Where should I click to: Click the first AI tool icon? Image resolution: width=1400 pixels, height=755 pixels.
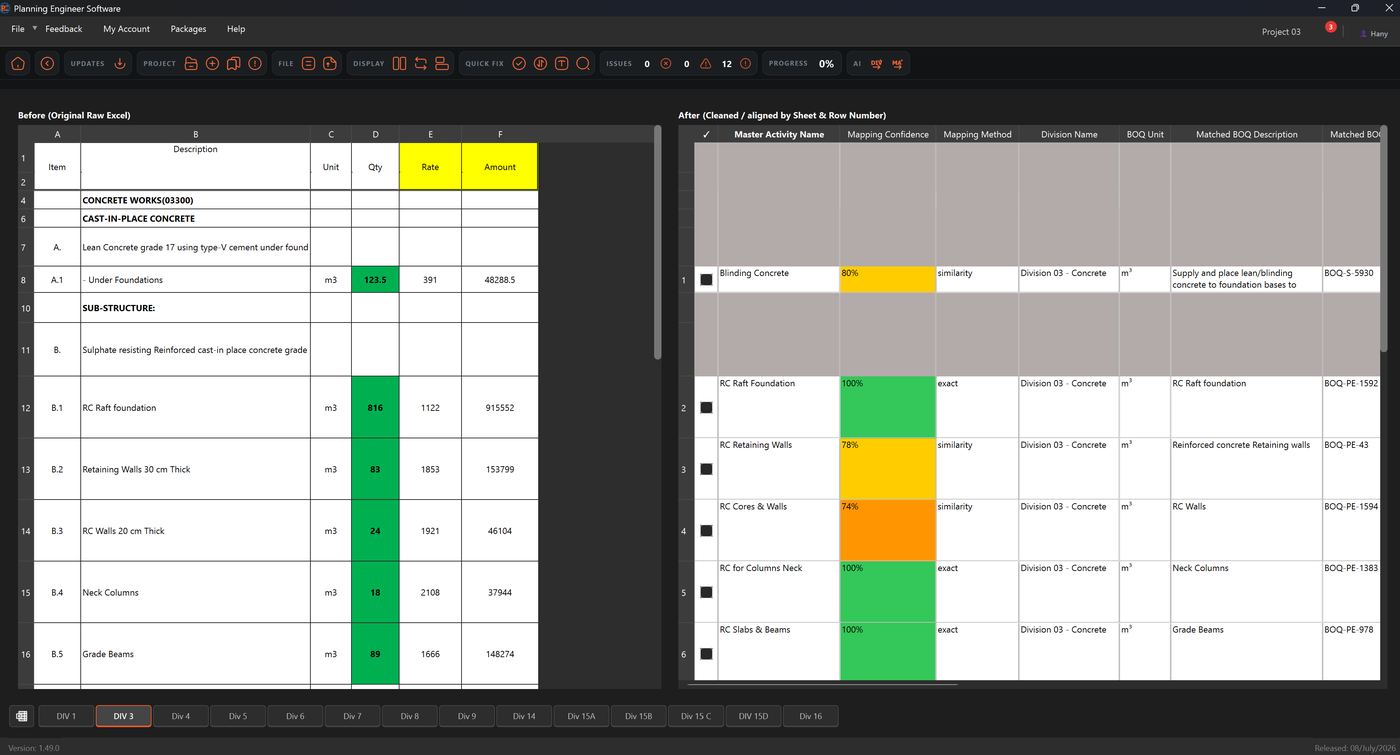[876, 63]
